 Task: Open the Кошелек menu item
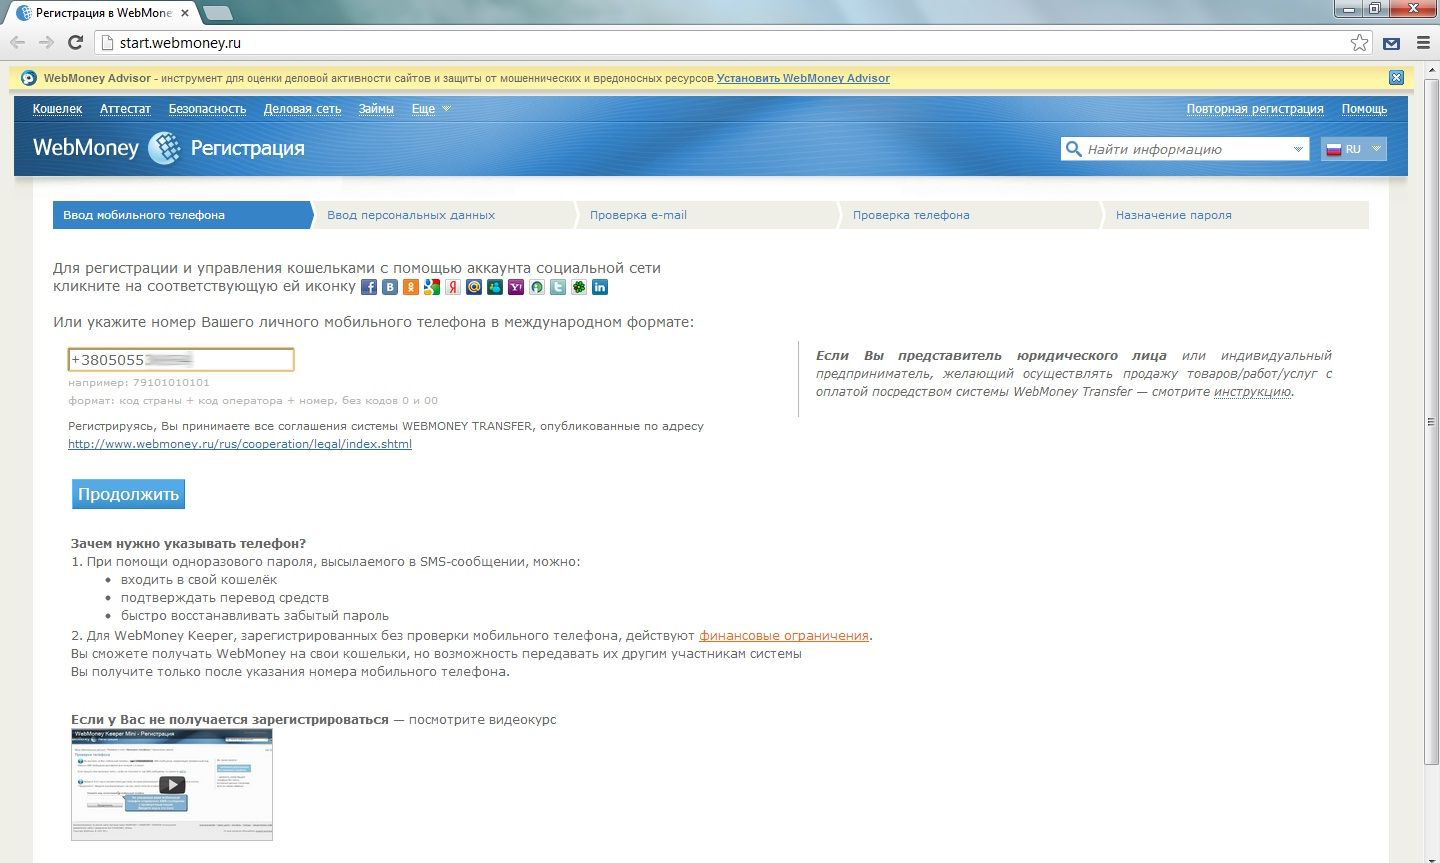pos(57,109)
